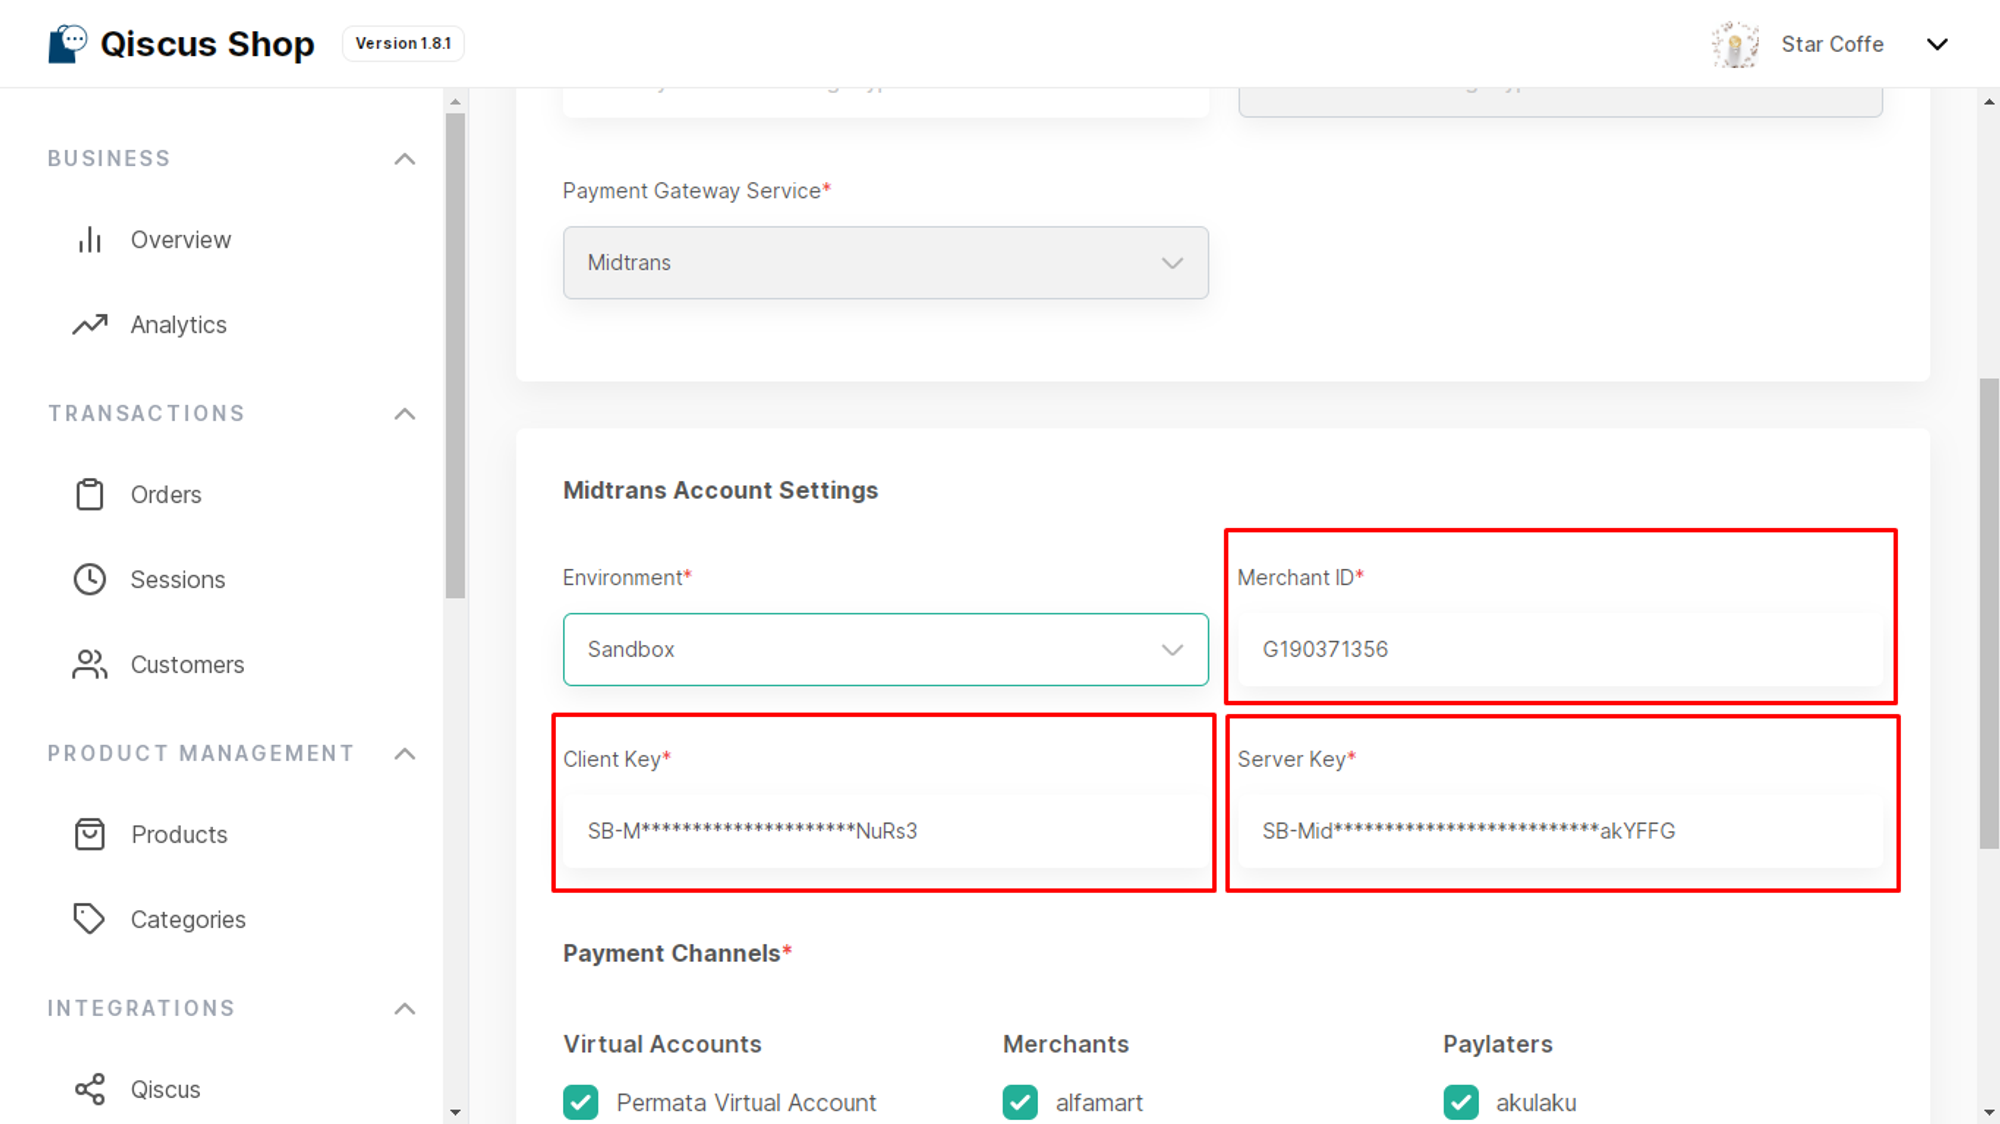Click the Qiscus share icon
The image size is (2000, 1124).
click(x=90, y=1089)
